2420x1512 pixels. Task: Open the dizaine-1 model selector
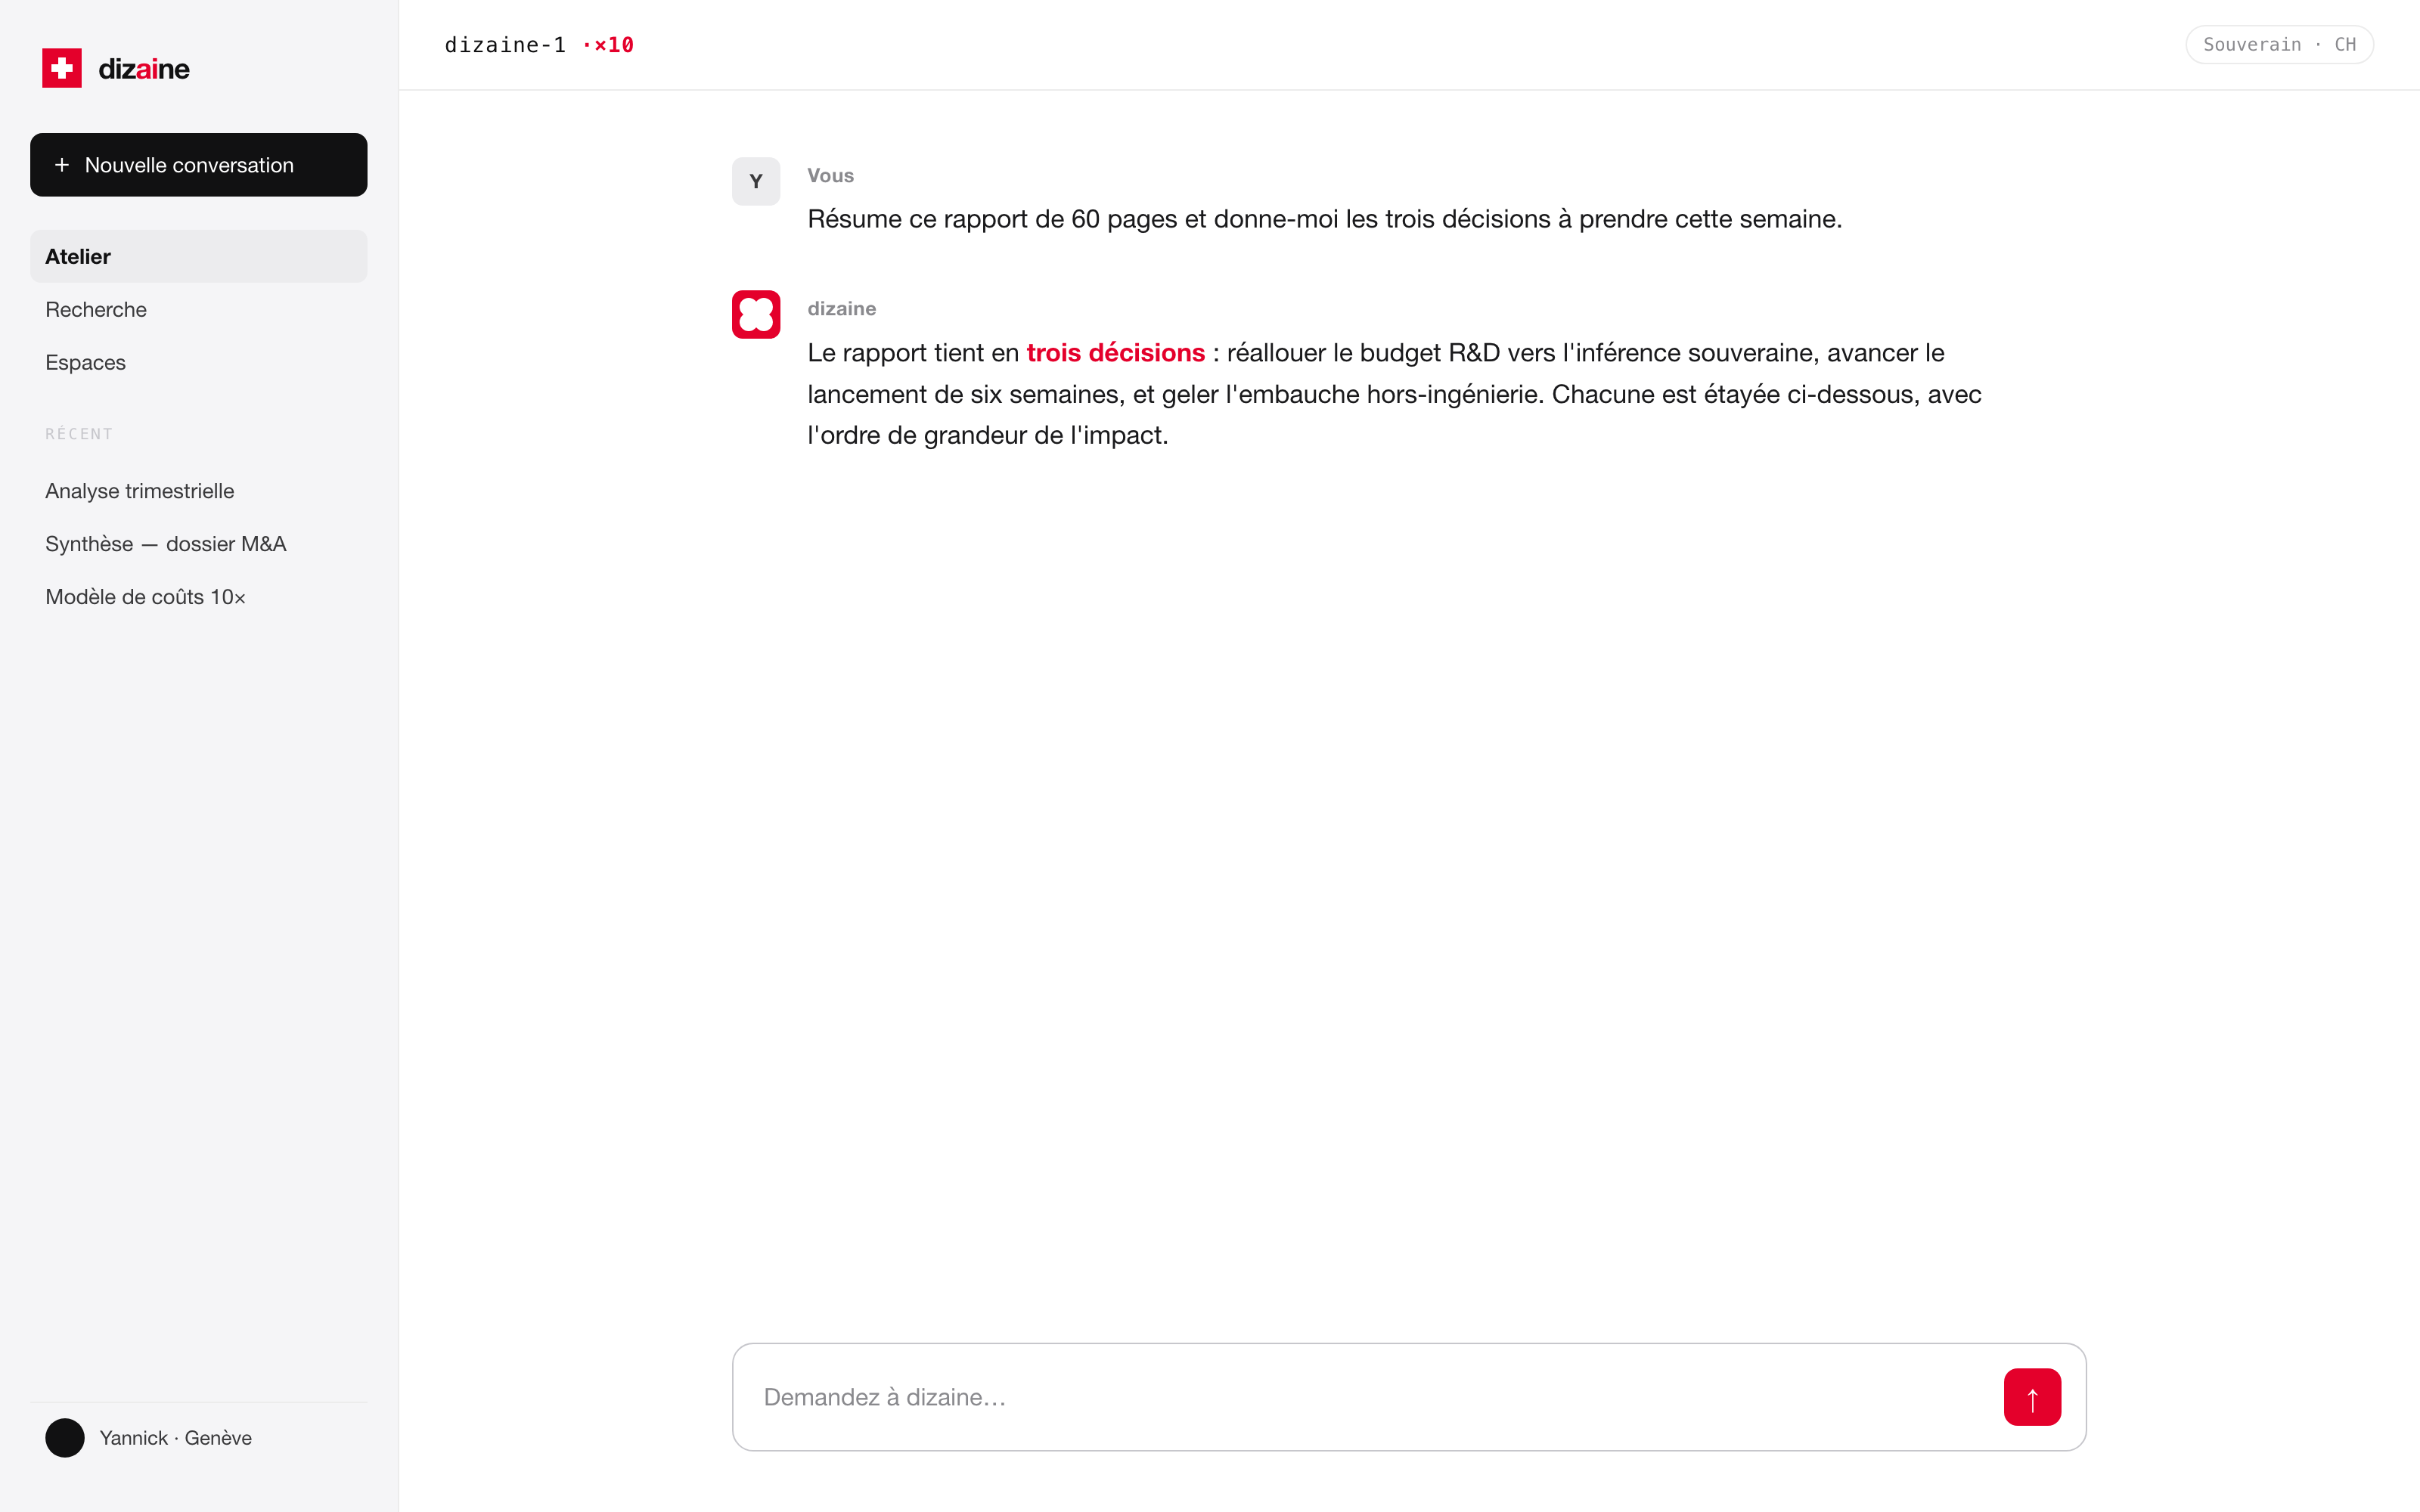coord(505,45)
